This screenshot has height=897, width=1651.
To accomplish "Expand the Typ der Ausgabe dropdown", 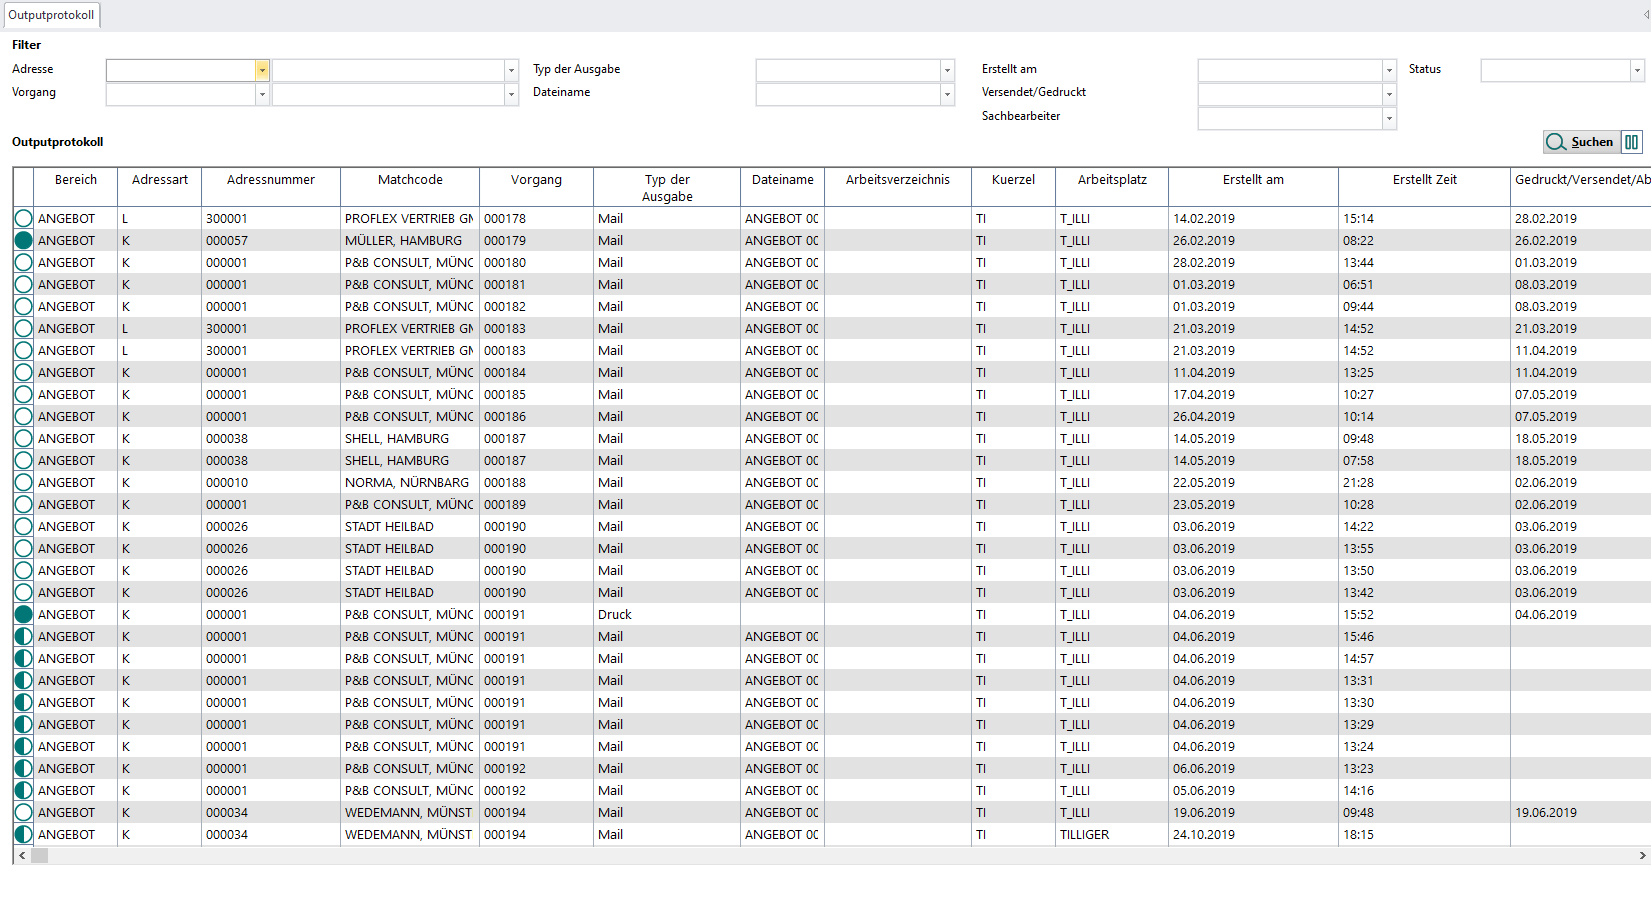I will tap(946, 70).
